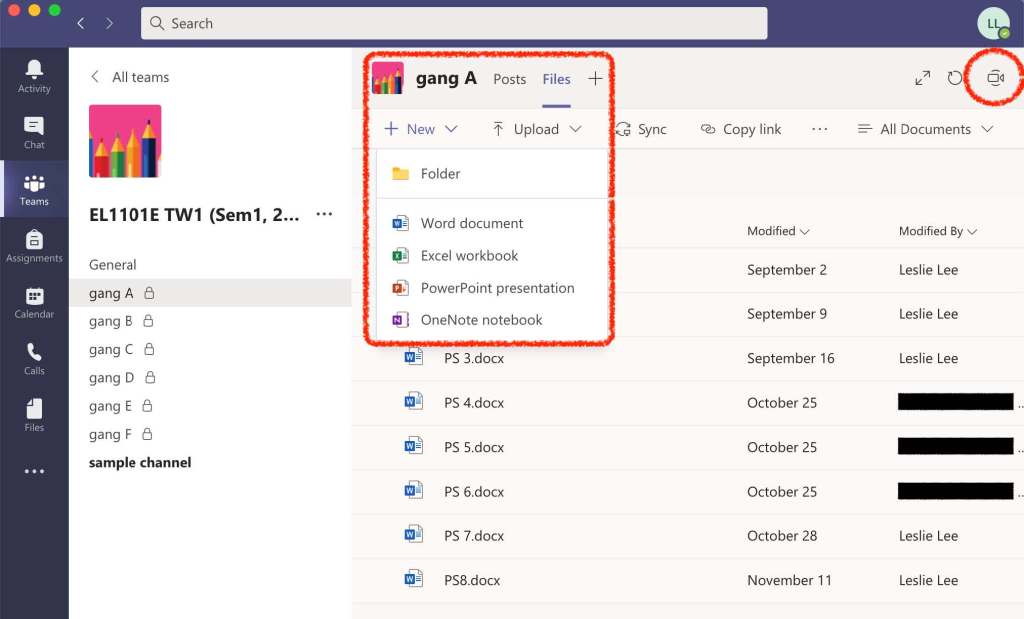Switch to the Posts tab
1024x619 pixels.
coord(509,78)
